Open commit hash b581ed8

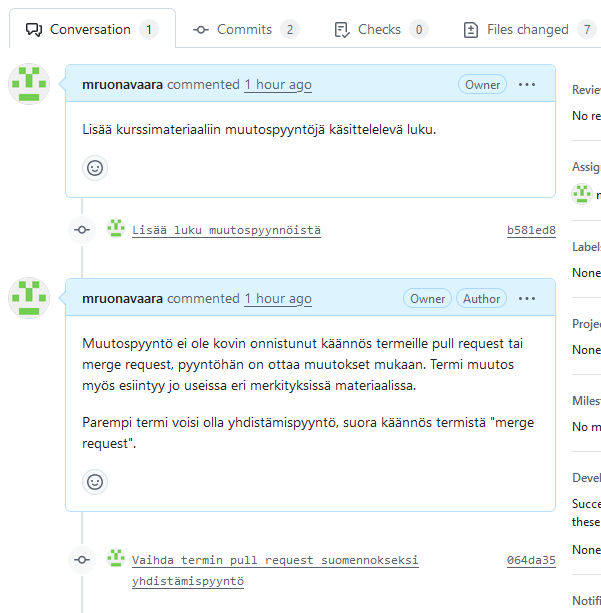tap(531, 230)
